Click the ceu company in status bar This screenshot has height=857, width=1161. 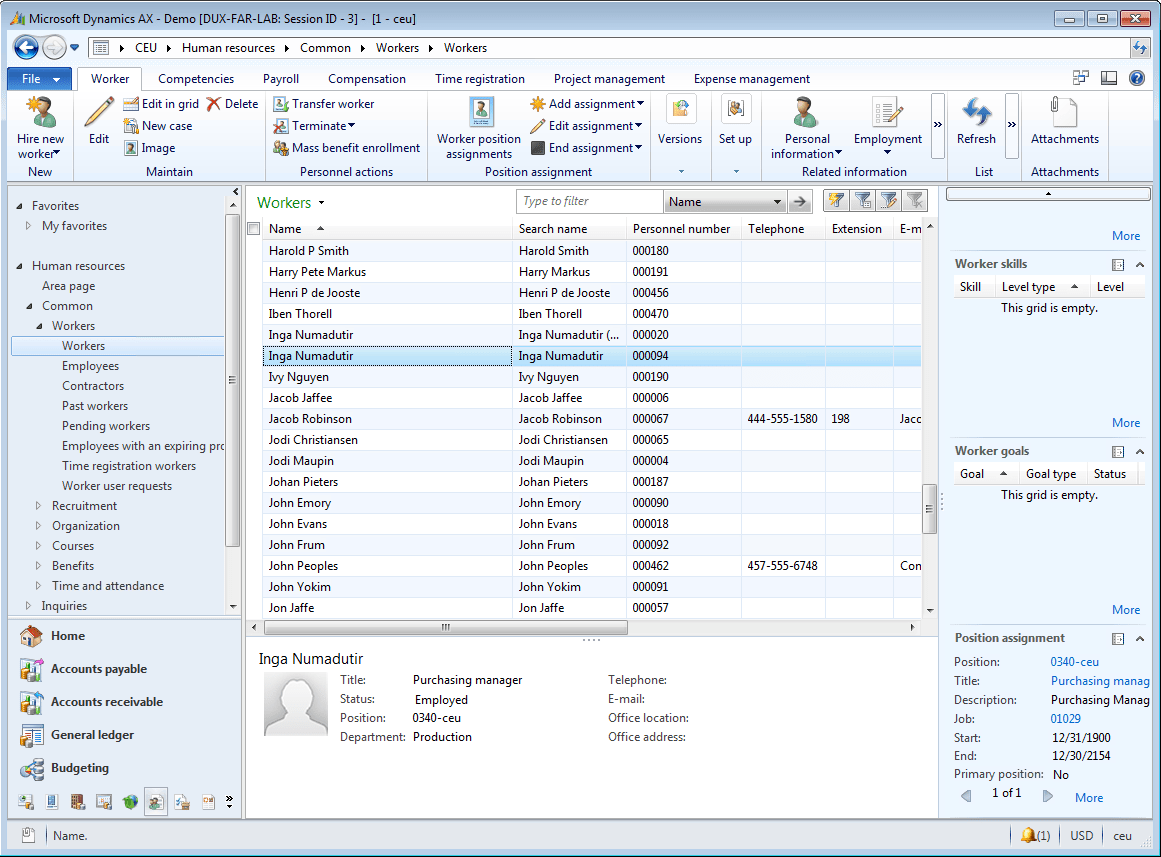[1122, 836]
